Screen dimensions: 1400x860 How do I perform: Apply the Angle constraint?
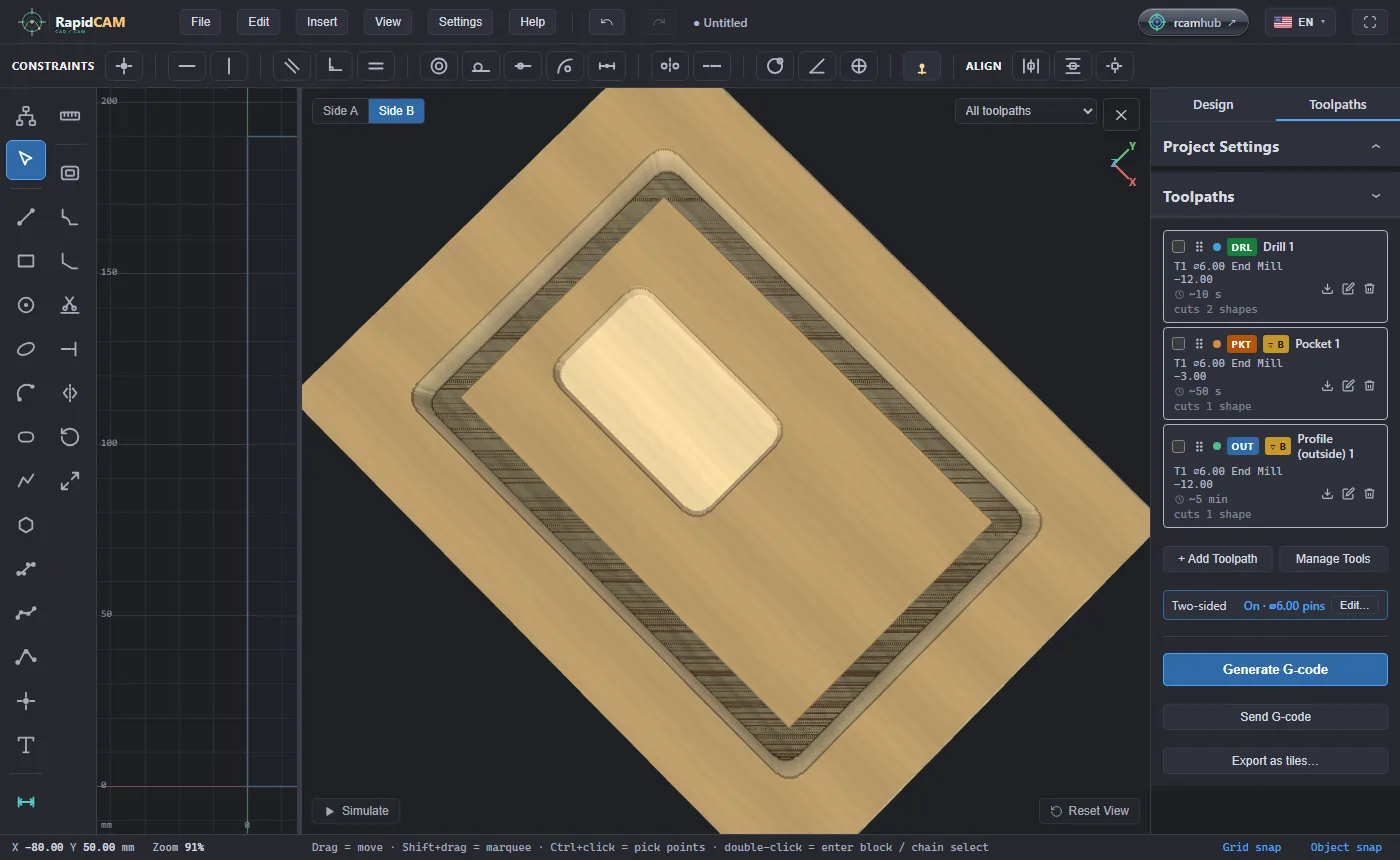click(x=817, y=66)
